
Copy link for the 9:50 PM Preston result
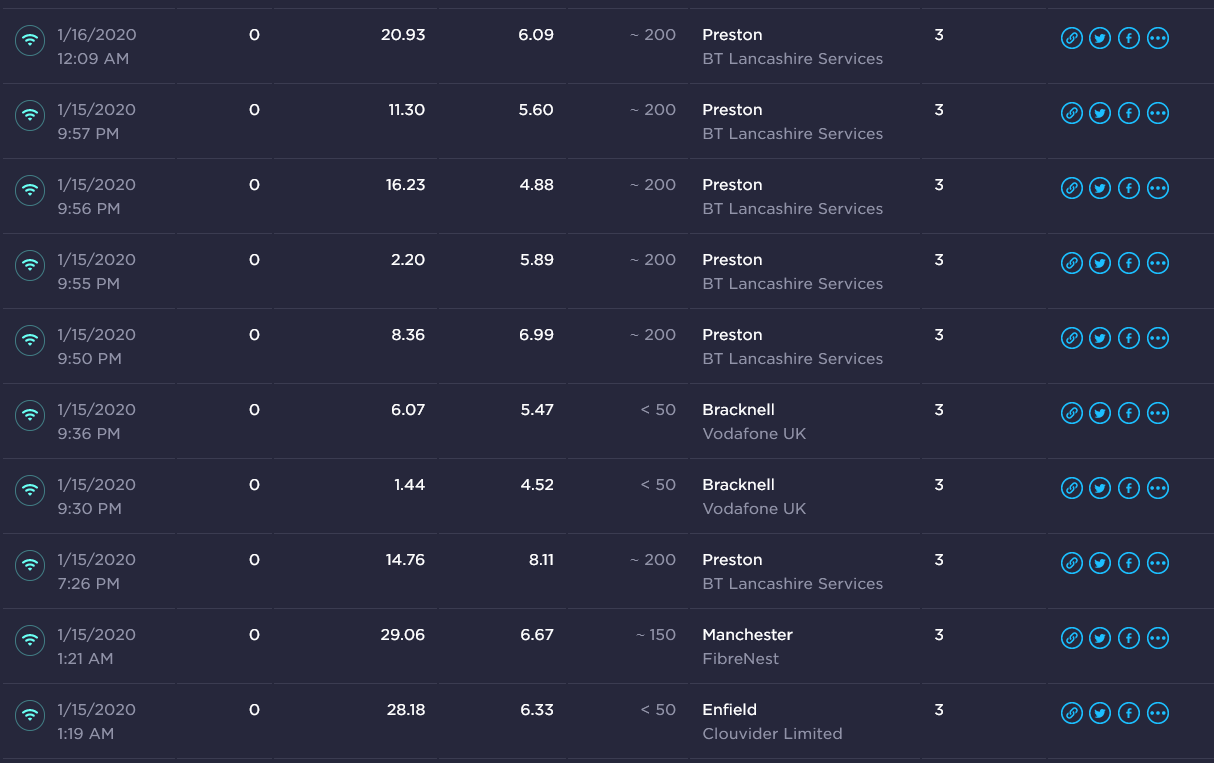click(x=1071, y=339)
